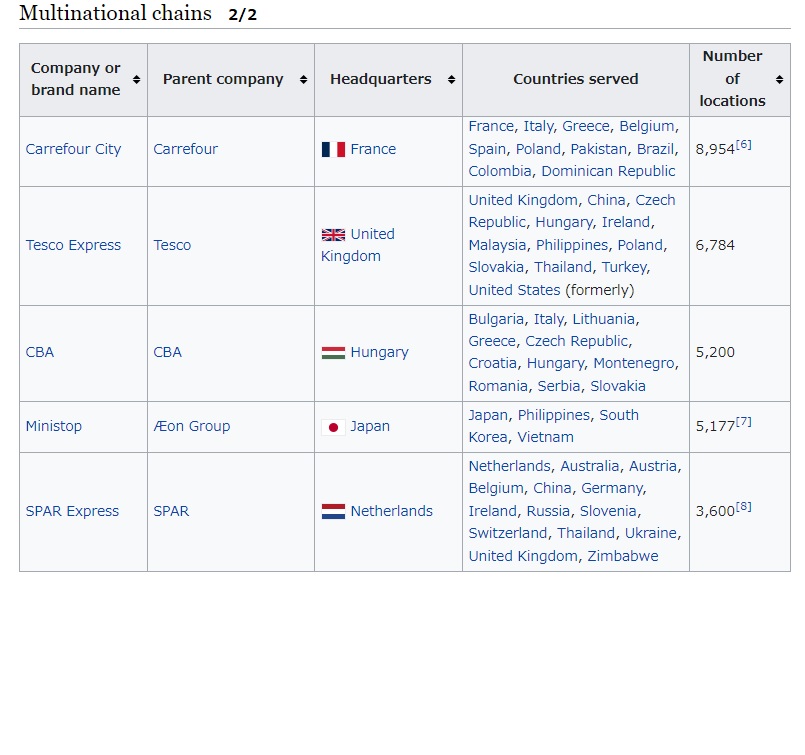Click the Hungary flag icon
The image size is (805, 755).
click(333, 352)
